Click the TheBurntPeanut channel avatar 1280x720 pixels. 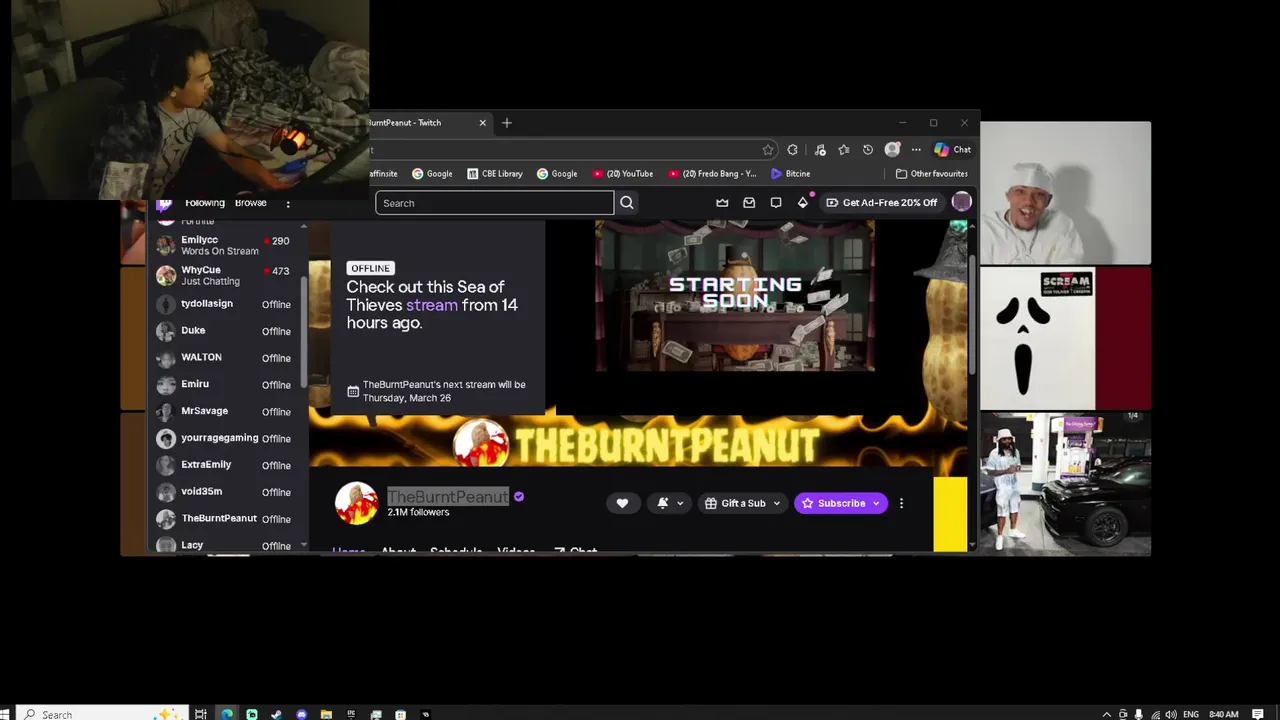coord(356,503)
